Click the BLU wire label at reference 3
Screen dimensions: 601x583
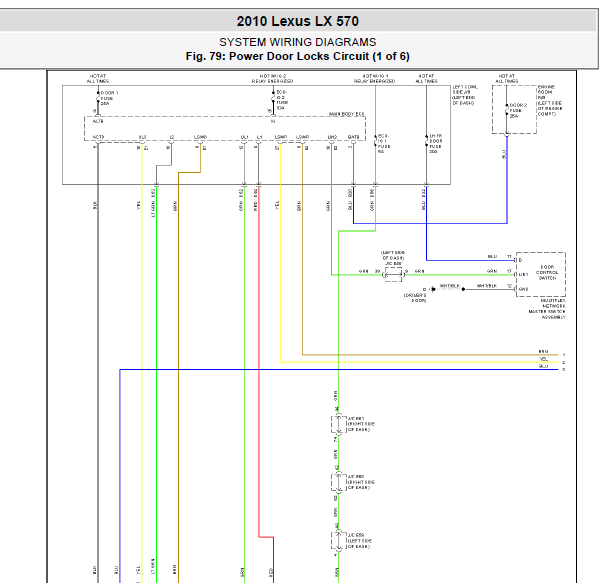[544, 366]
